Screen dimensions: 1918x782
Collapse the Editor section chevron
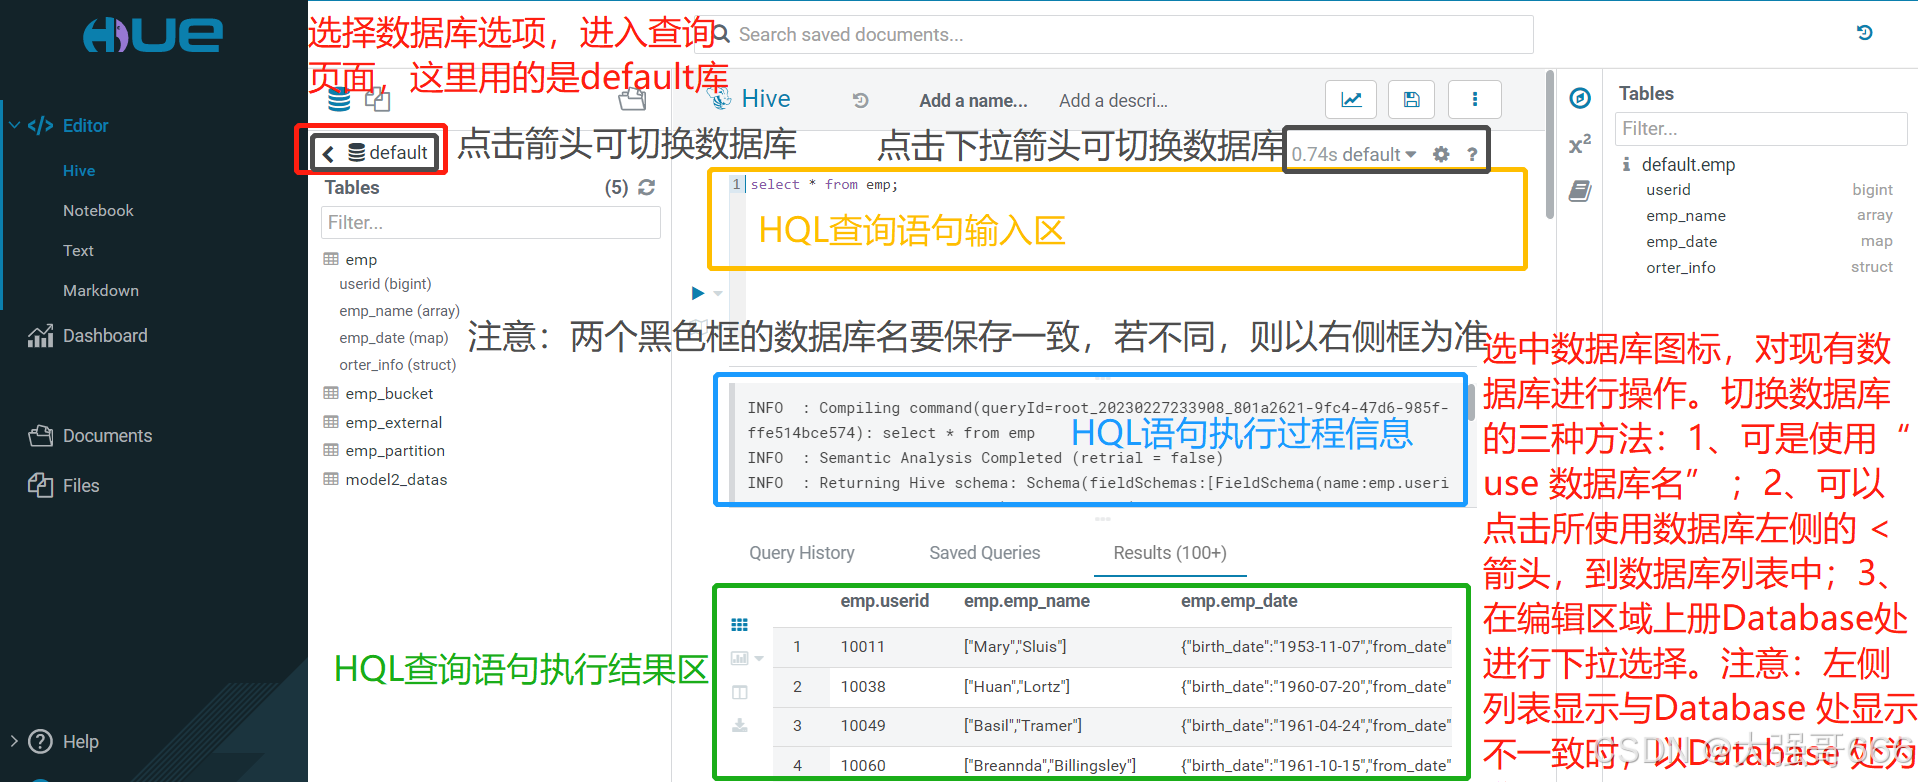pos(14,125)
